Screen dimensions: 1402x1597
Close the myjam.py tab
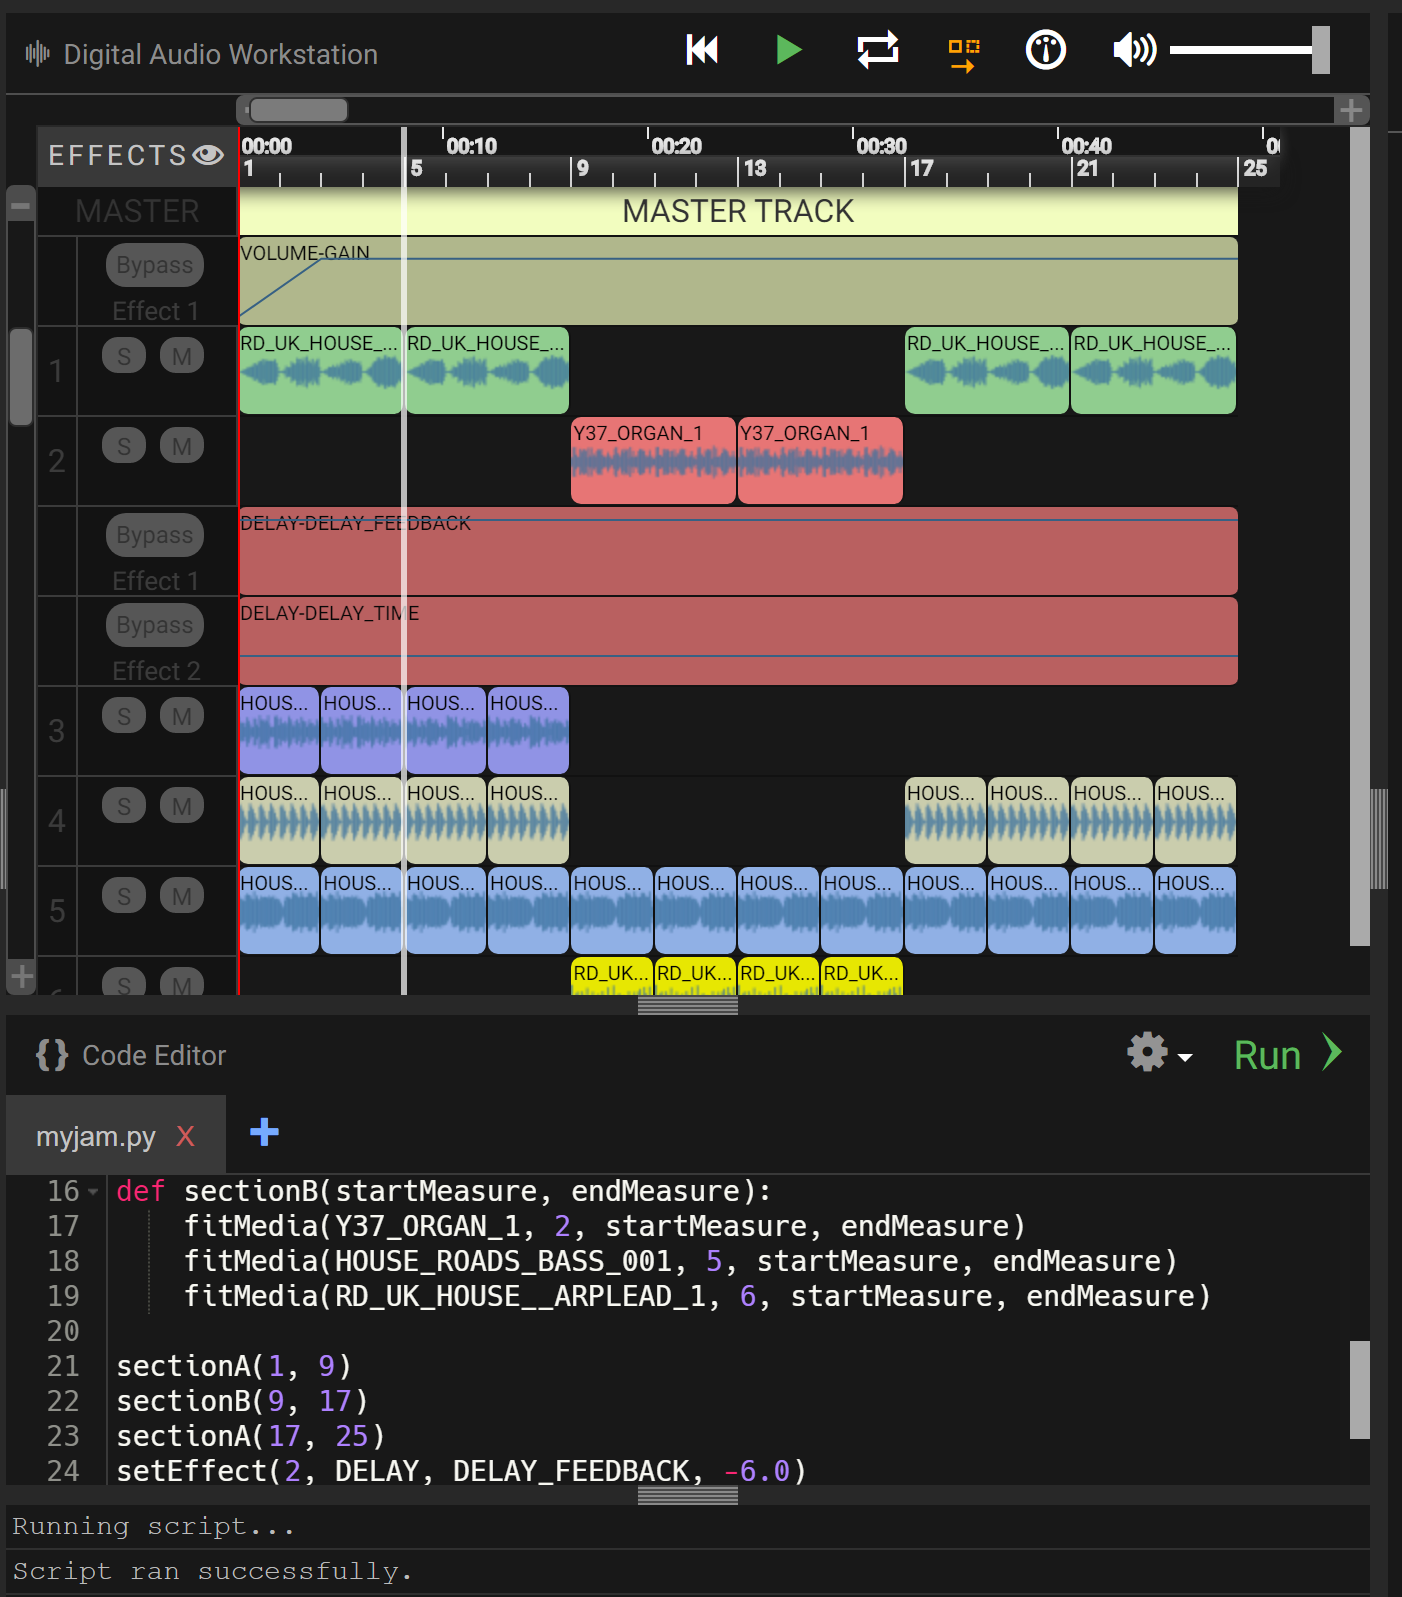pos(185,1137)
